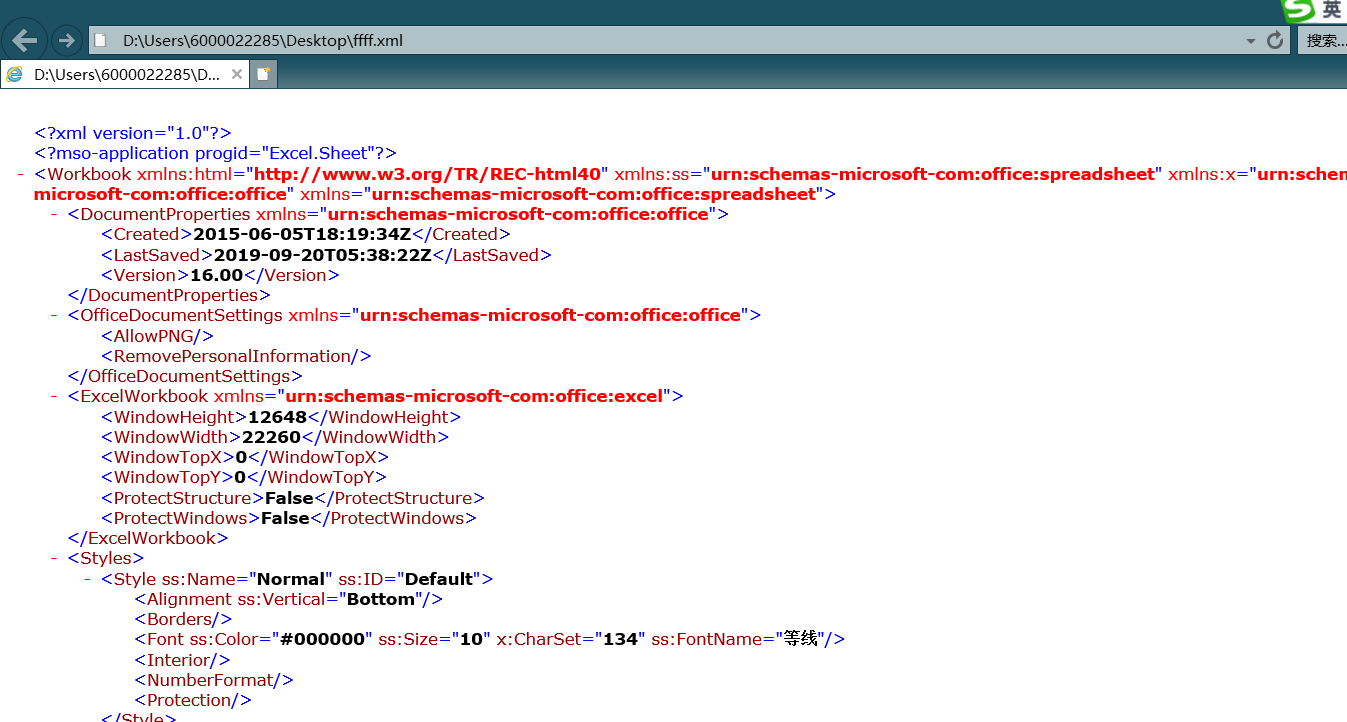Collapse the ExcelWorkbook node
The image size is (1347, 722).
pyautogui.click(x=53, y=395)
